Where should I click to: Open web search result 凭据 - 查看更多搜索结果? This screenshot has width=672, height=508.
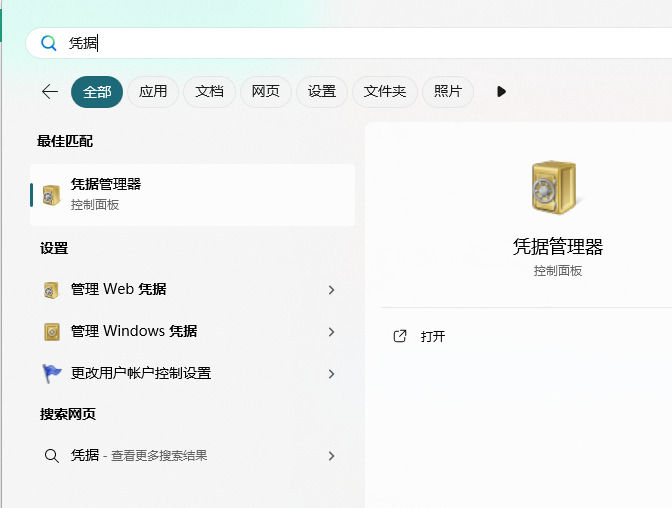[x=192, y=456]
